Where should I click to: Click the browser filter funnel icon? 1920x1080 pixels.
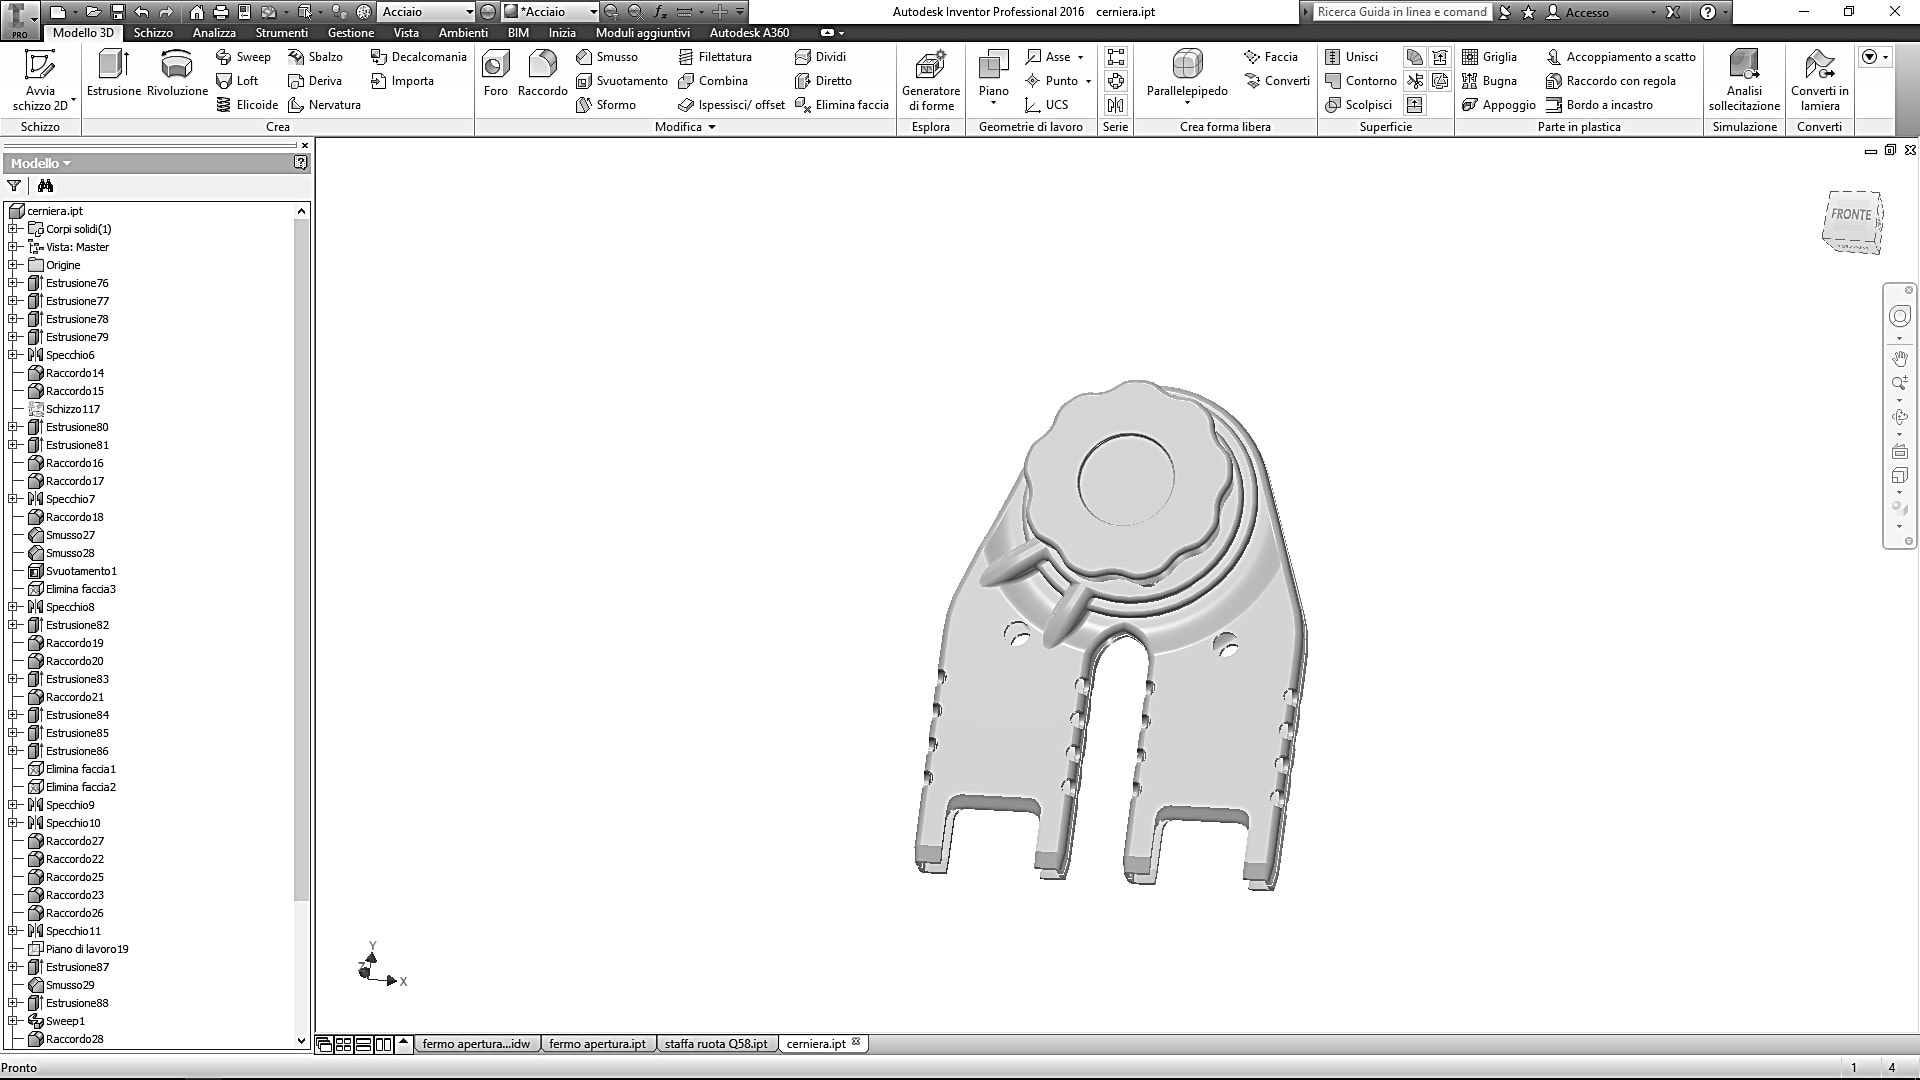tap(14, 186)
